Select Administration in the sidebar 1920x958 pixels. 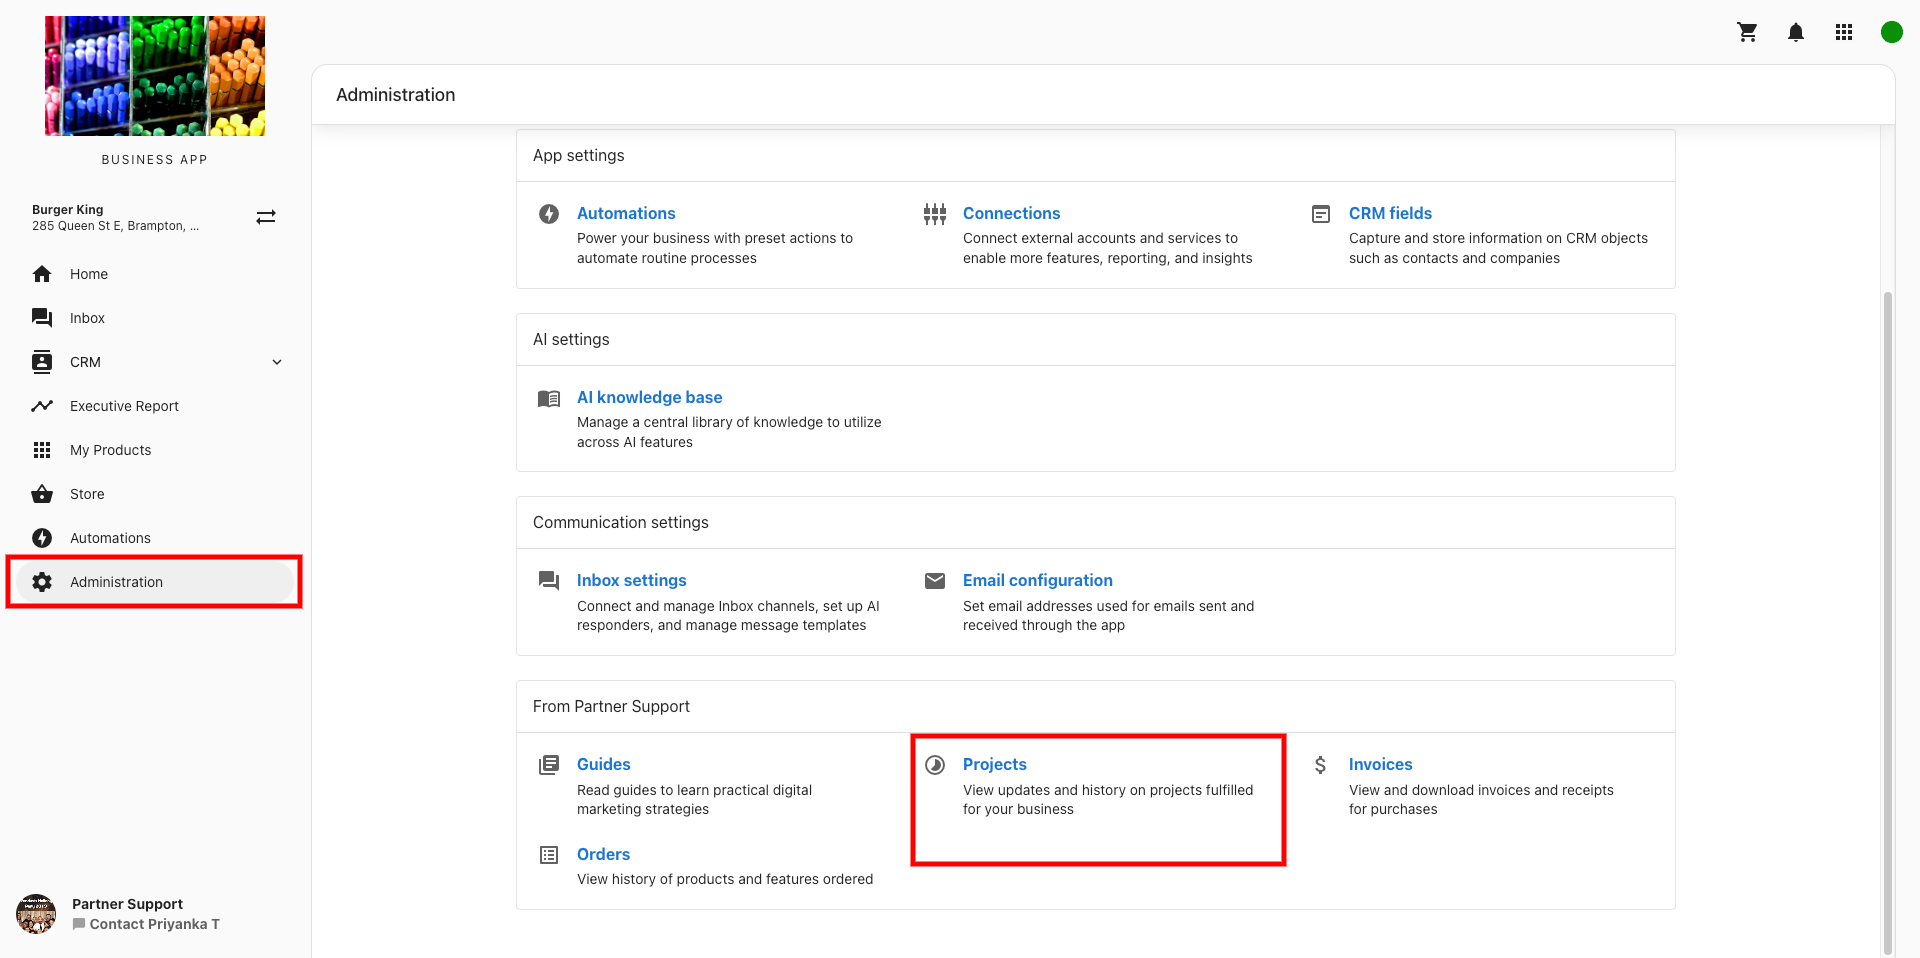(155, 582)
